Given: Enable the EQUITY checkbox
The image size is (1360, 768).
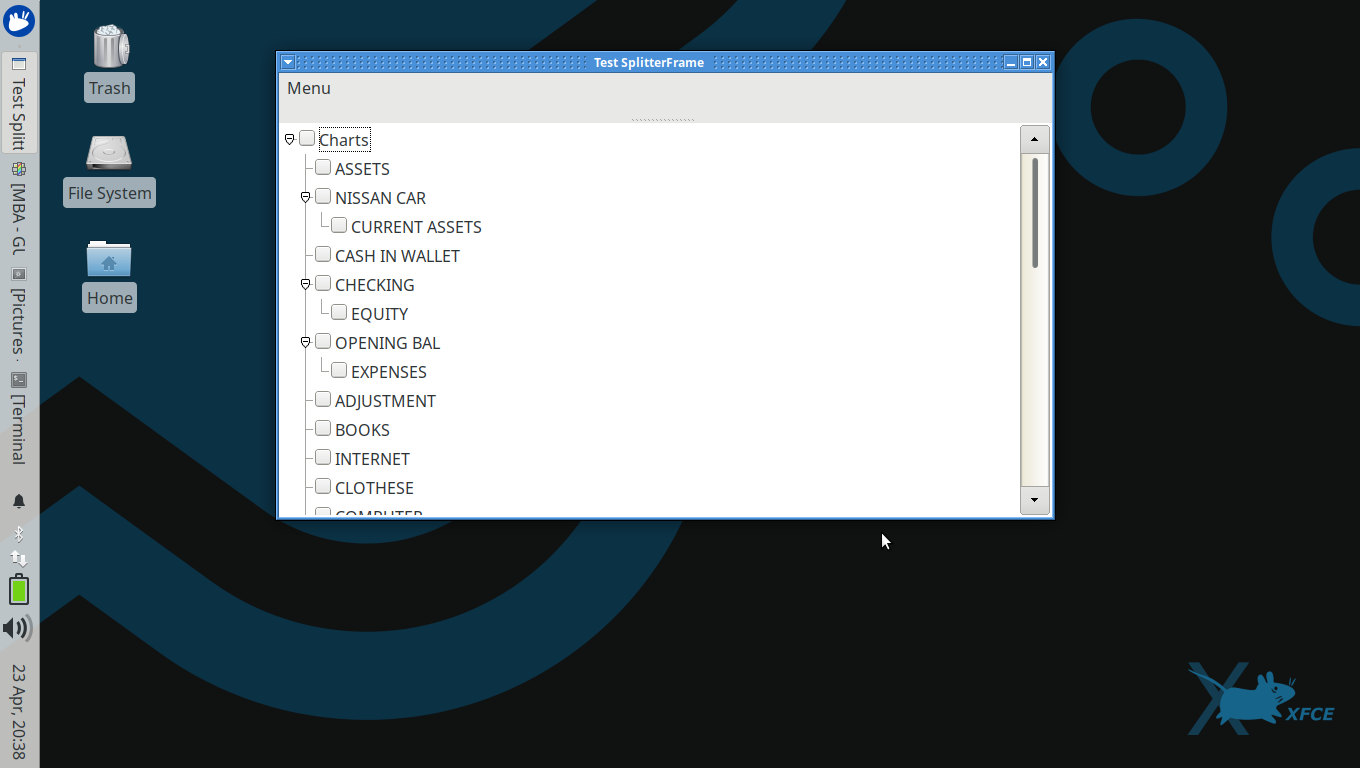Looking at the screenshot, I should (x=339, y=313).
